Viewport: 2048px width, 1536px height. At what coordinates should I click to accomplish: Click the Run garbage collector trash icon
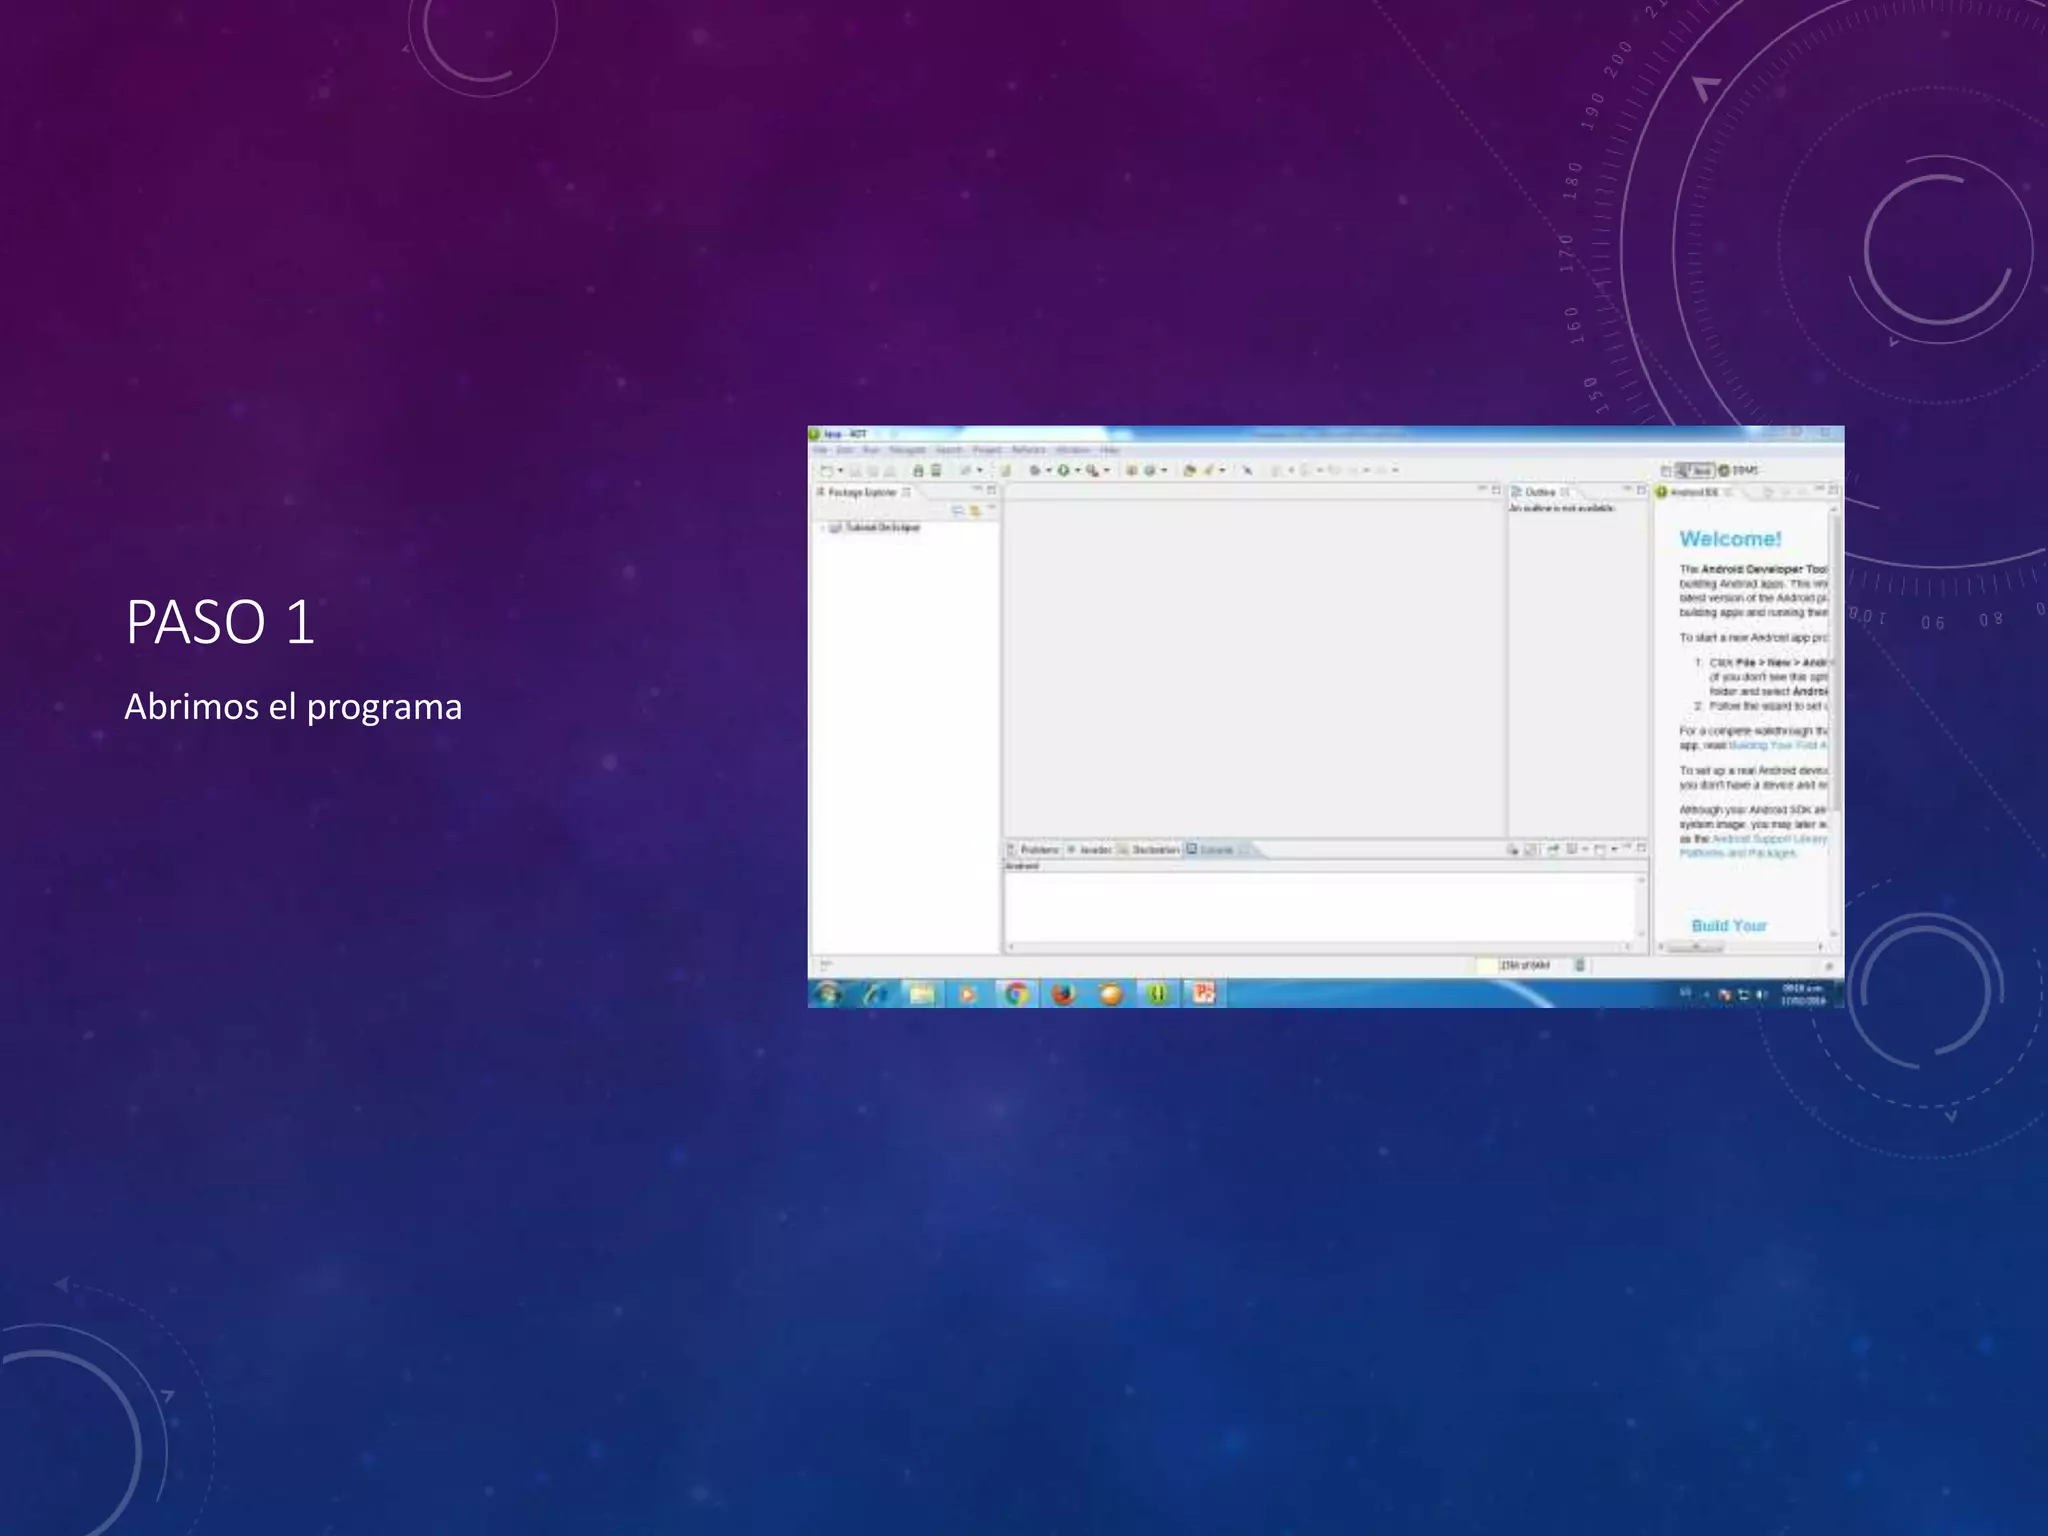tap(1580, 965)
